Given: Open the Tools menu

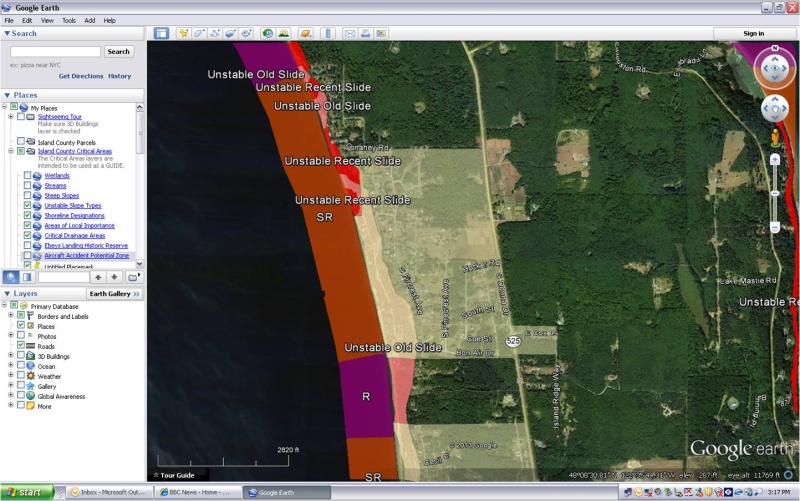Looking at the screenshot, I should coord(69,21).
